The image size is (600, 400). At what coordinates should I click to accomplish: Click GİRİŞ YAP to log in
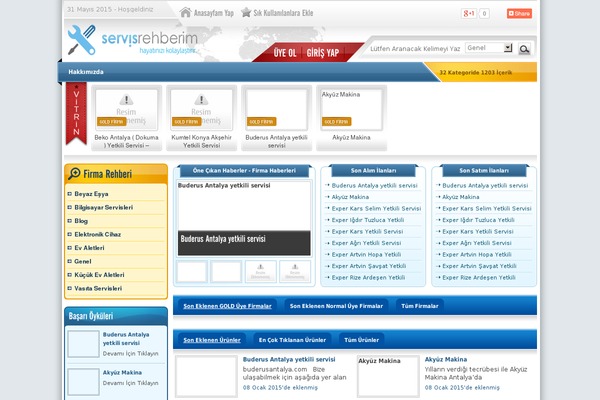[x=323, y=53]
